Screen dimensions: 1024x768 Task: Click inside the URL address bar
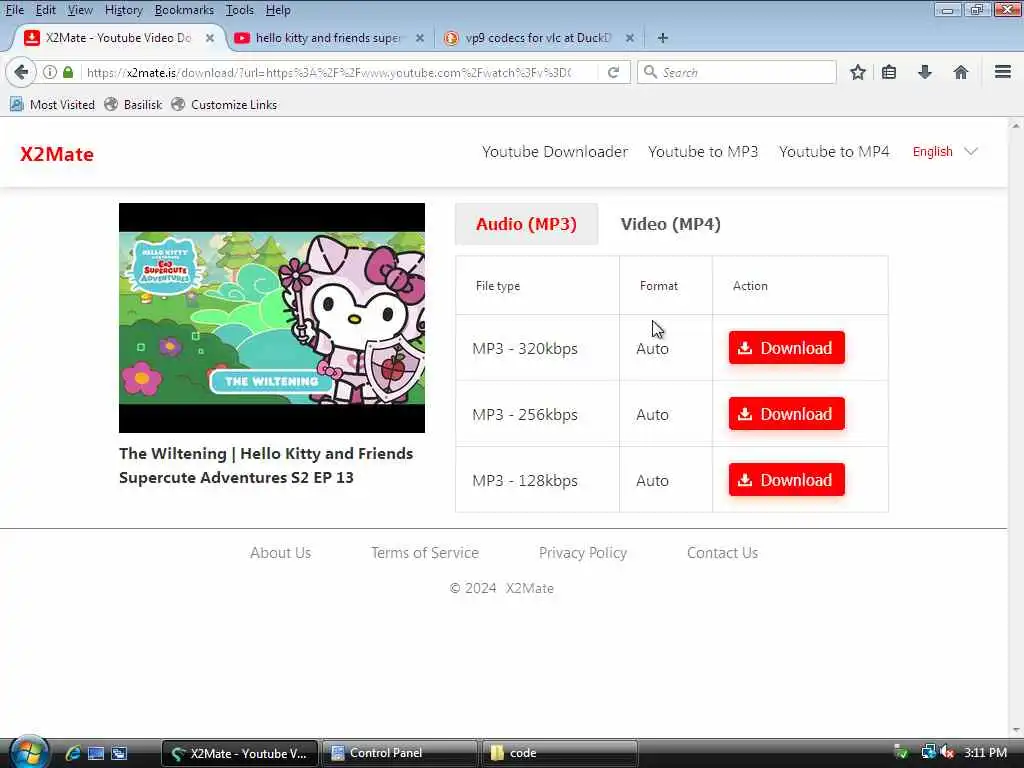[333, 72]
